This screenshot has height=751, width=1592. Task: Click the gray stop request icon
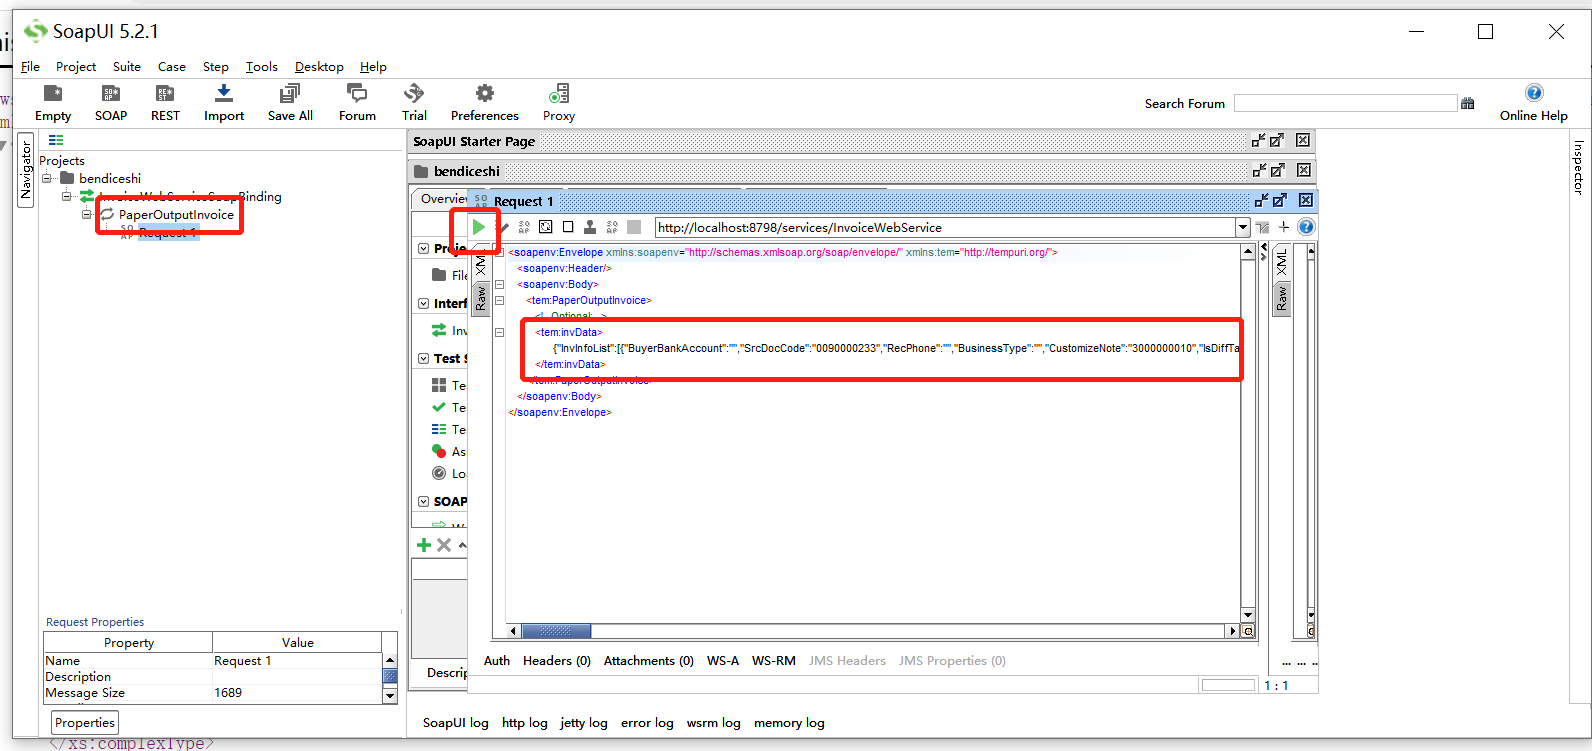634,227
